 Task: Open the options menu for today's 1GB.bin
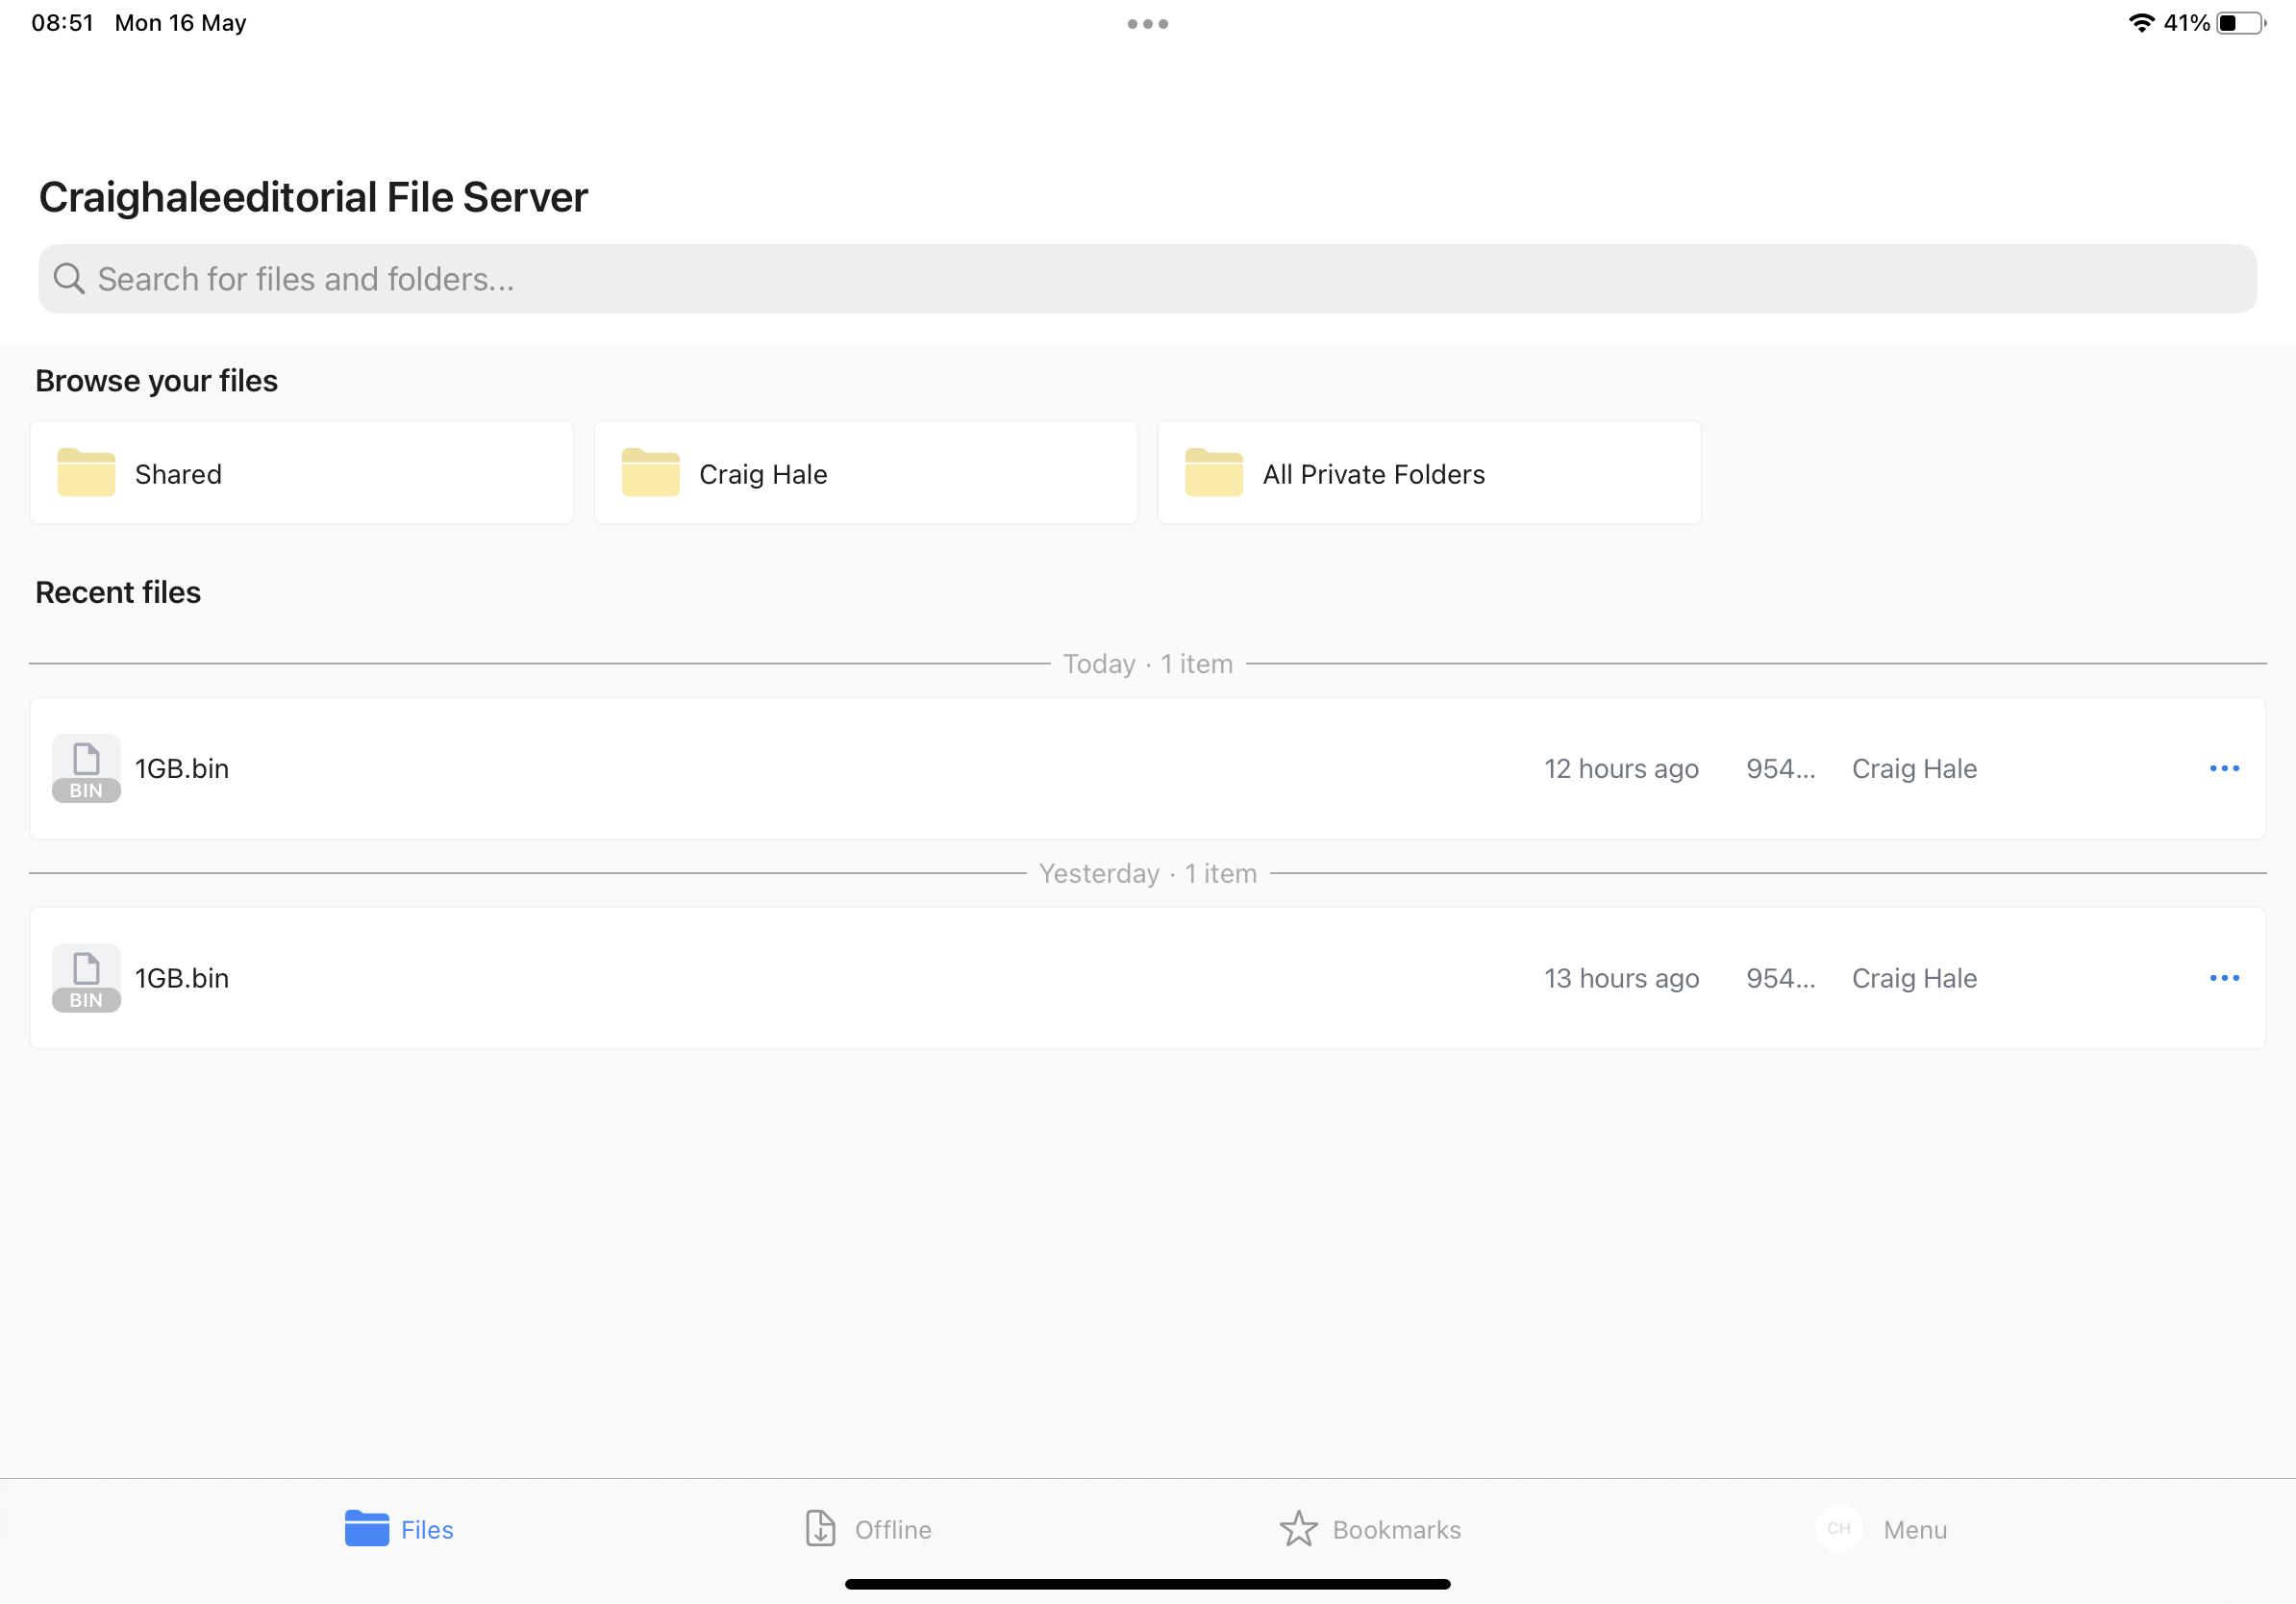(2223, 768)
